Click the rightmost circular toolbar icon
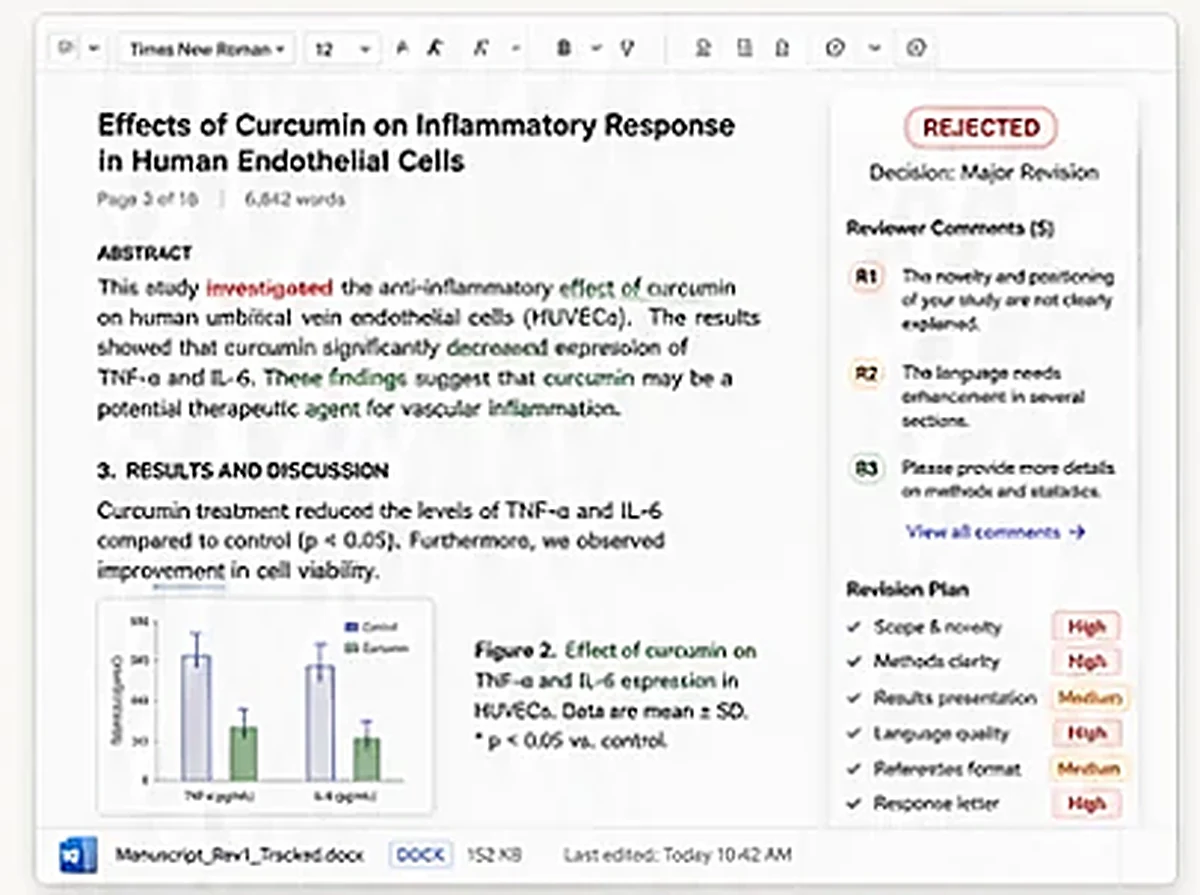 [916, 48]
